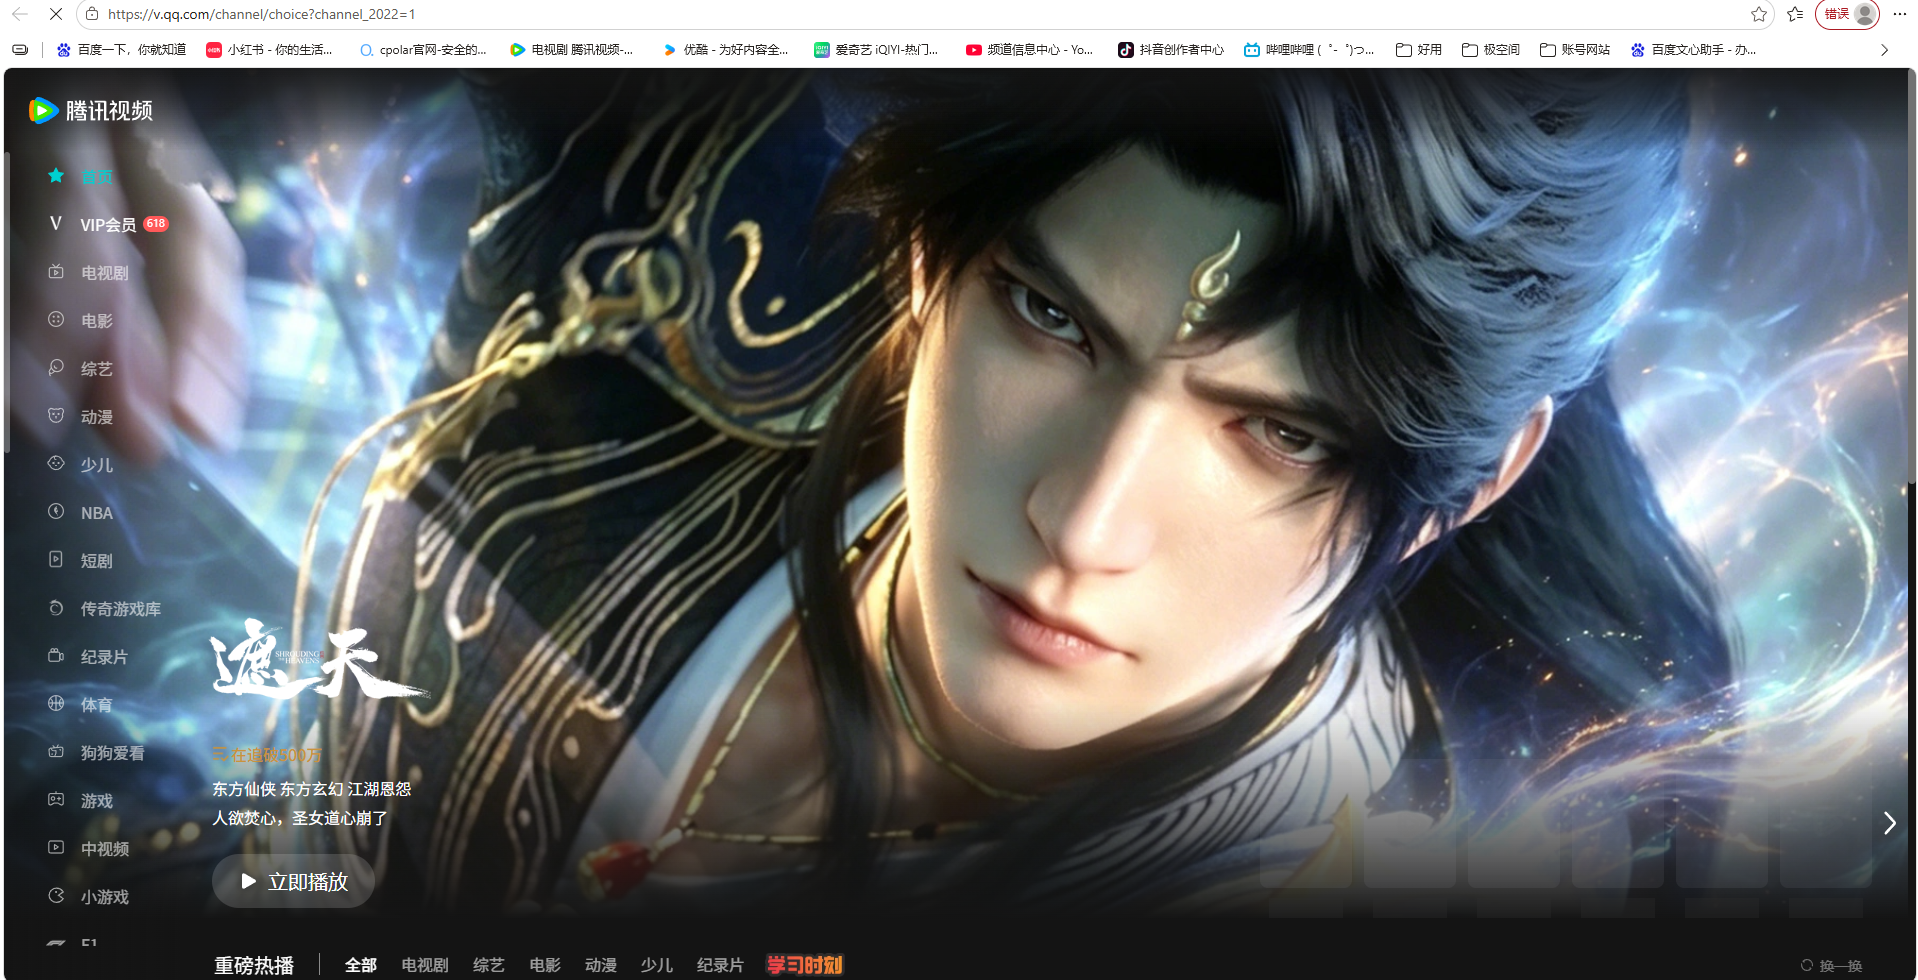Bookmark this page with the star icon
The height and width of the screenshot is (980, 1918).
coord(1759,14)
